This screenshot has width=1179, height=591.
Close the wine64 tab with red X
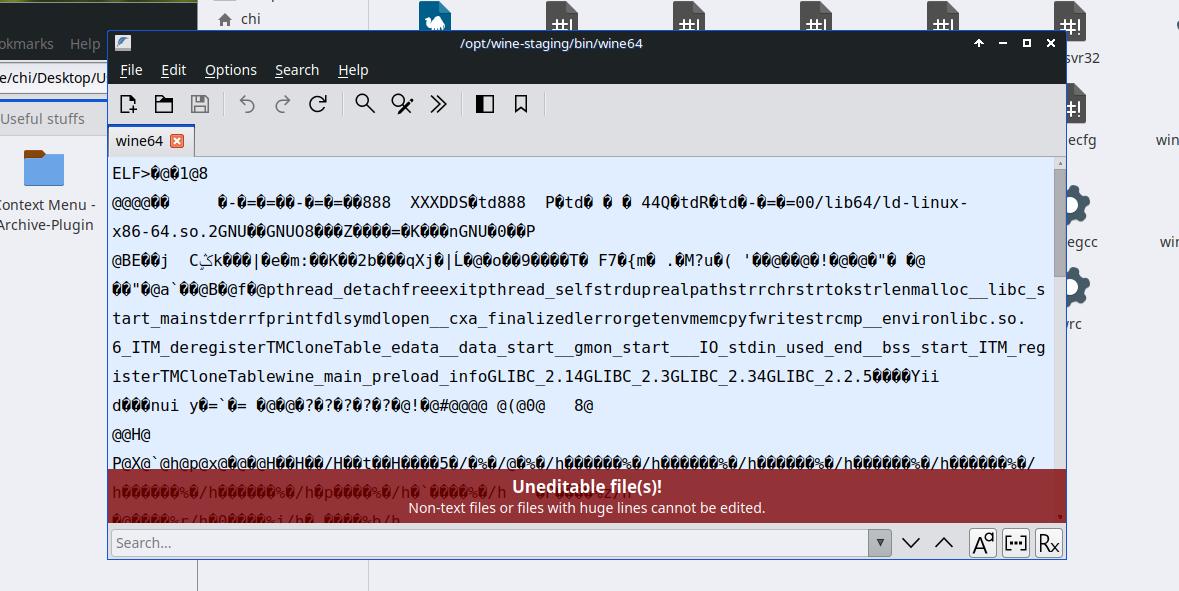[x=177, y=141]
